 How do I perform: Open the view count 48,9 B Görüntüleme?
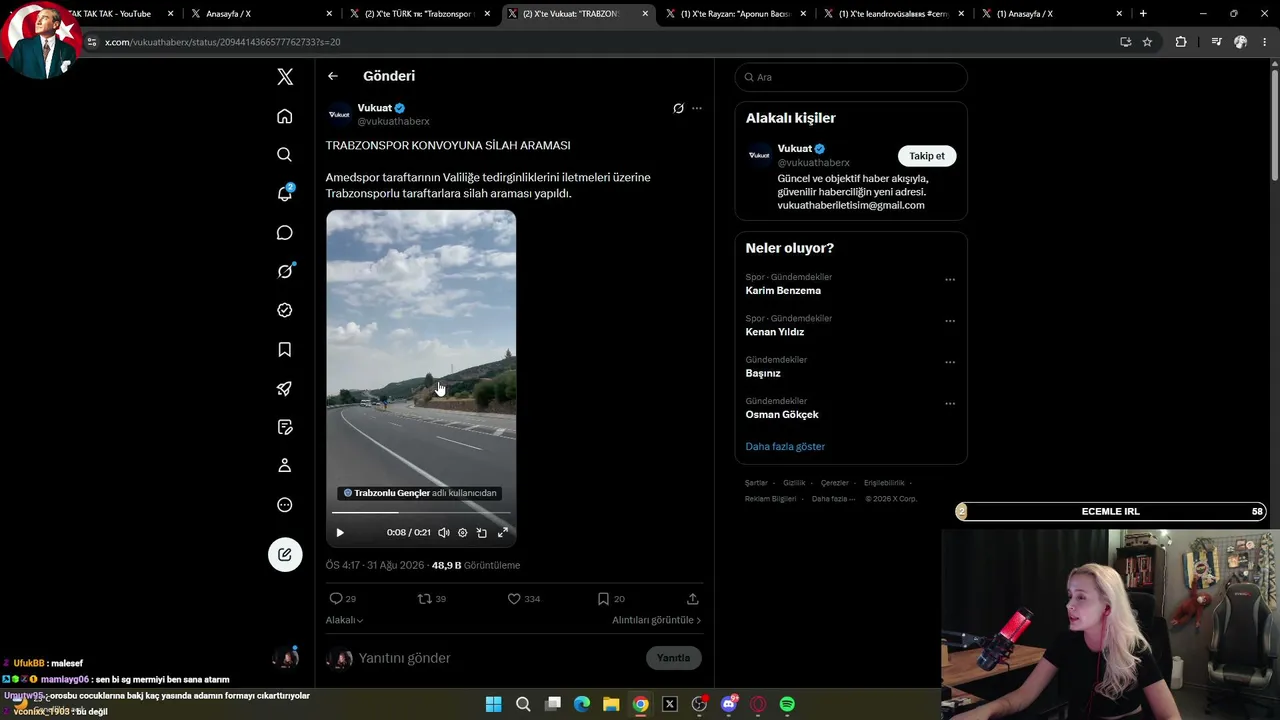476,565
